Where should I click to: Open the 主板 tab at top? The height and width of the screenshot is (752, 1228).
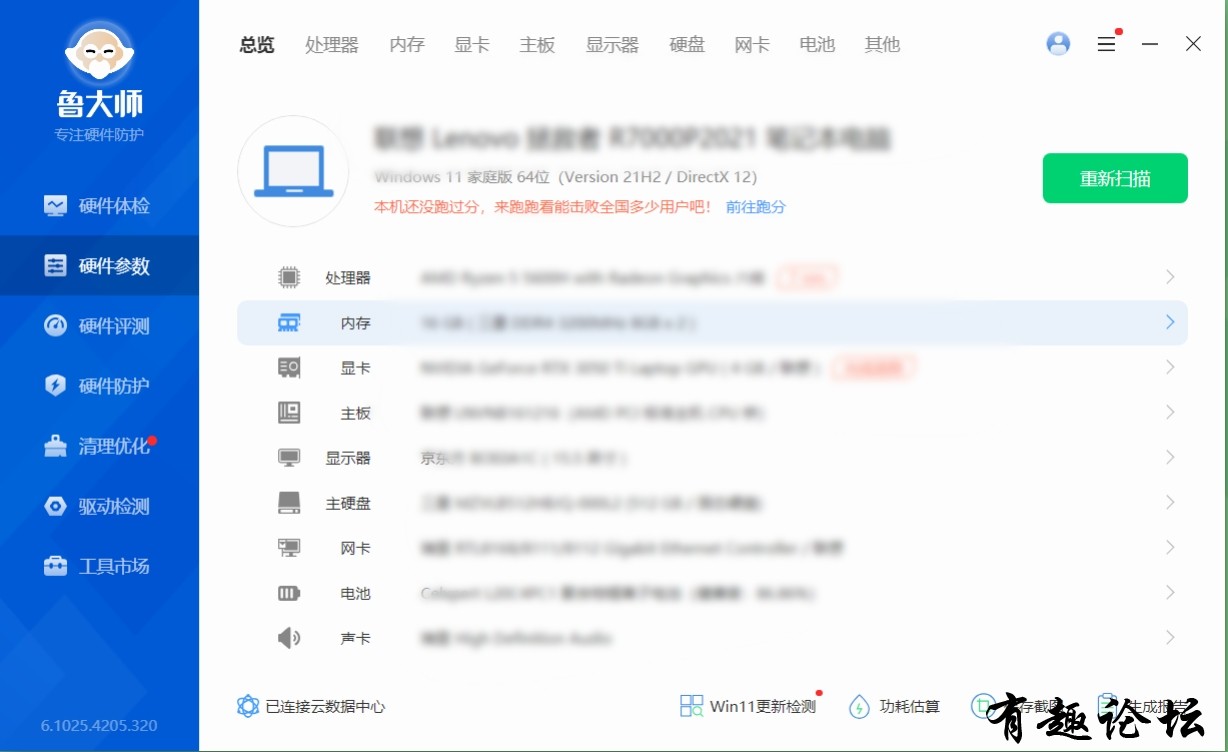point(537,44)
